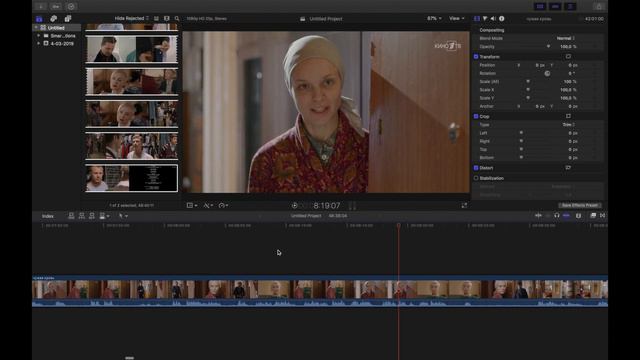The width and height of the screenshot is (640, 360).
Task: Toggle the Browser panel visibility button
Action: pyautogui.click(x=540, y=7)
